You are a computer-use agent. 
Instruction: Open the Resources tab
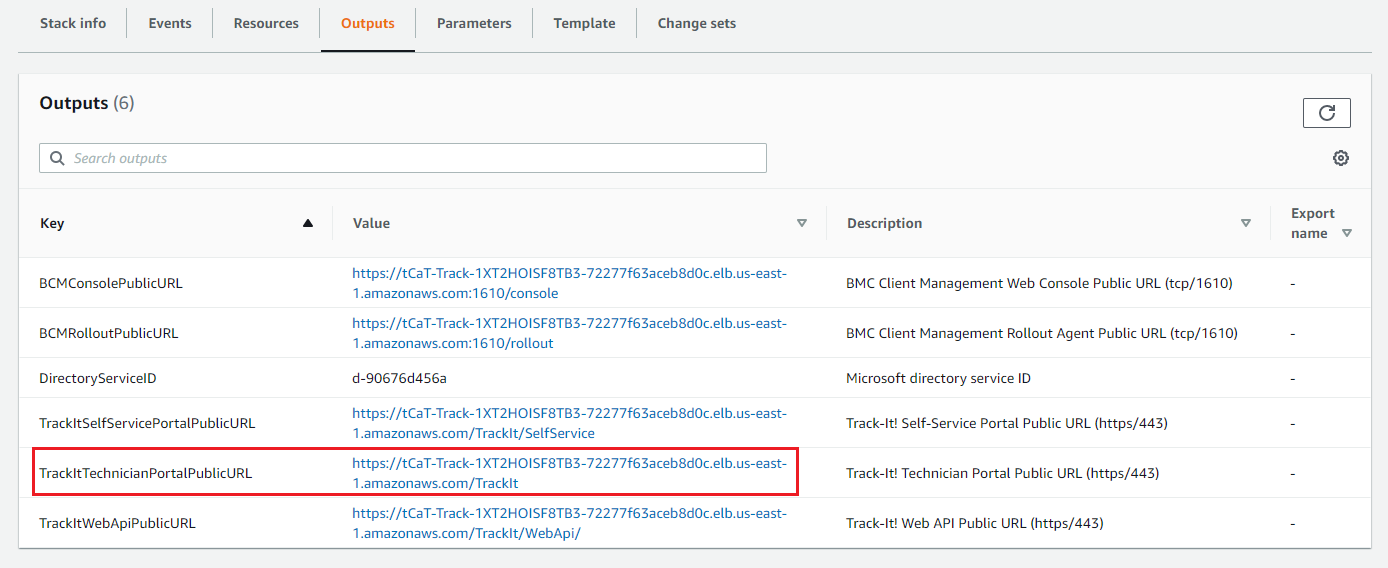coord(266,23)
